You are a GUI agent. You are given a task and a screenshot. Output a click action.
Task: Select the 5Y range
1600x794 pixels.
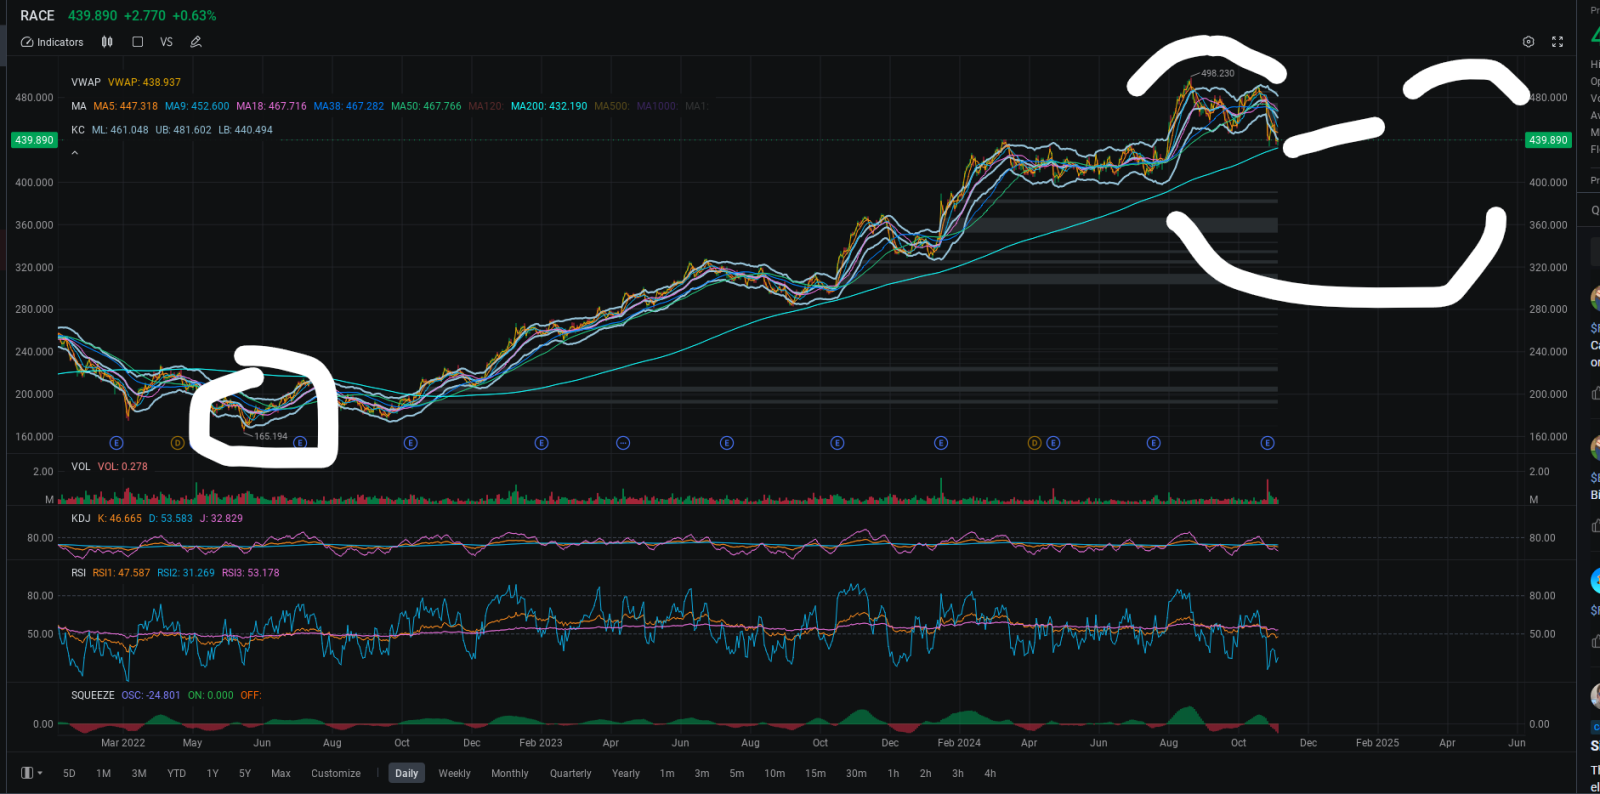click(245, 773)
